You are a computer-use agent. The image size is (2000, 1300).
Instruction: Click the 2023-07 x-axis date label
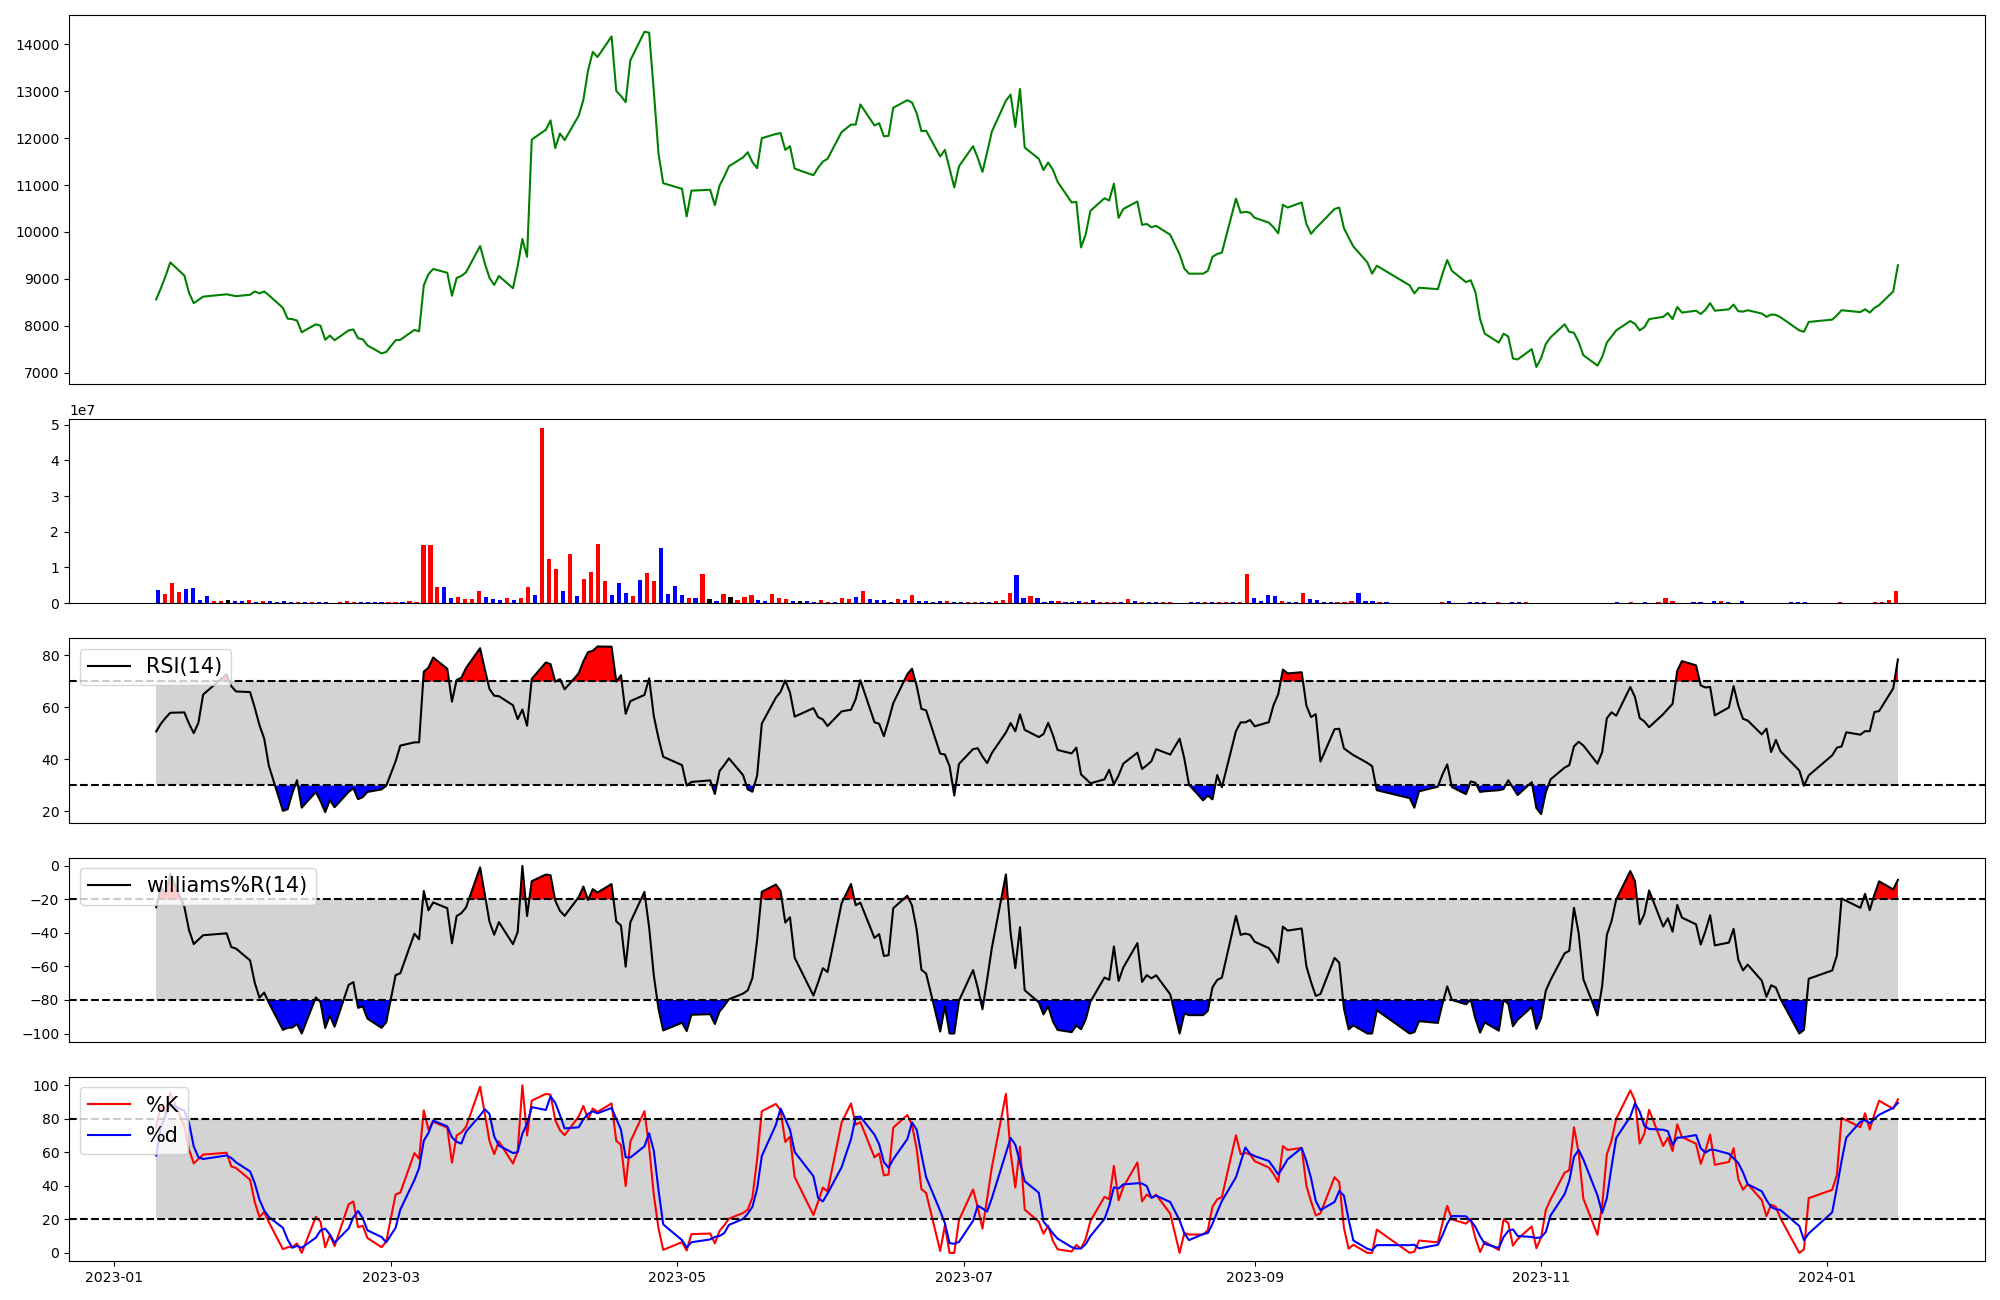click(964, 1277)
